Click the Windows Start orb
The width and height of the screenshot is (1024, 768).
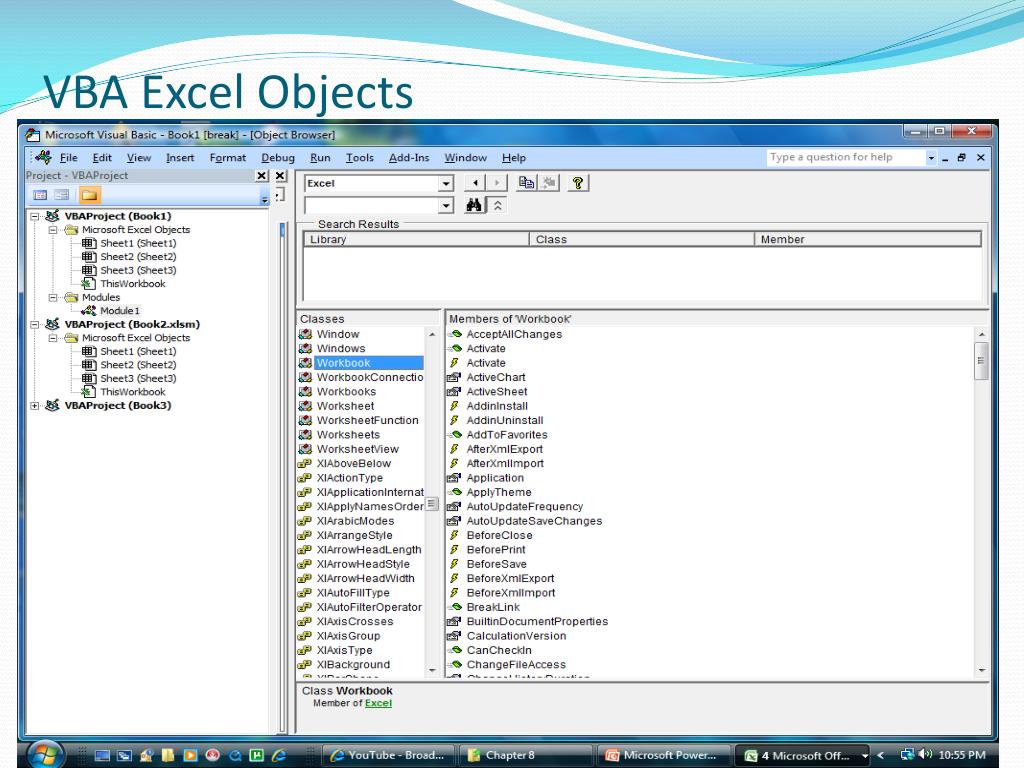(x=44, y=755)
